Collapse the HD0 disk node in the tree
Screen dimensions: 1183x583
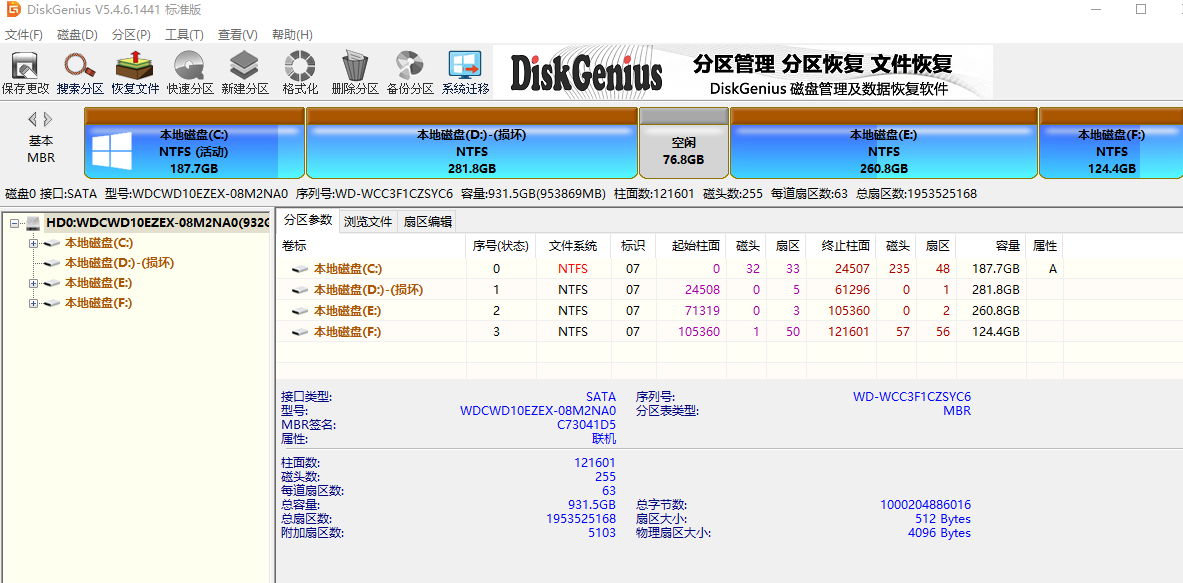coord(14,223)
